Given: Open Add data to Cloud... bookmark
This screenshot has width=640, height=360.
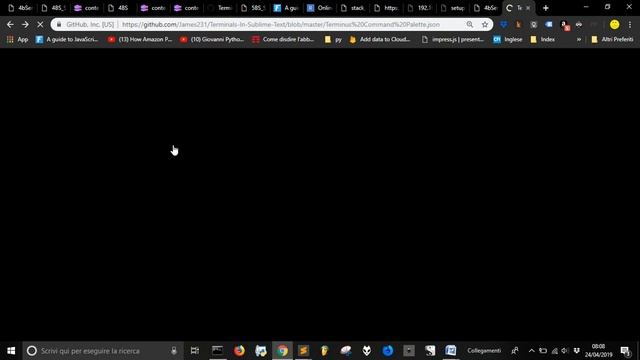Looking at the screenshot, I should pyautogui.click(x=380, y=39).
